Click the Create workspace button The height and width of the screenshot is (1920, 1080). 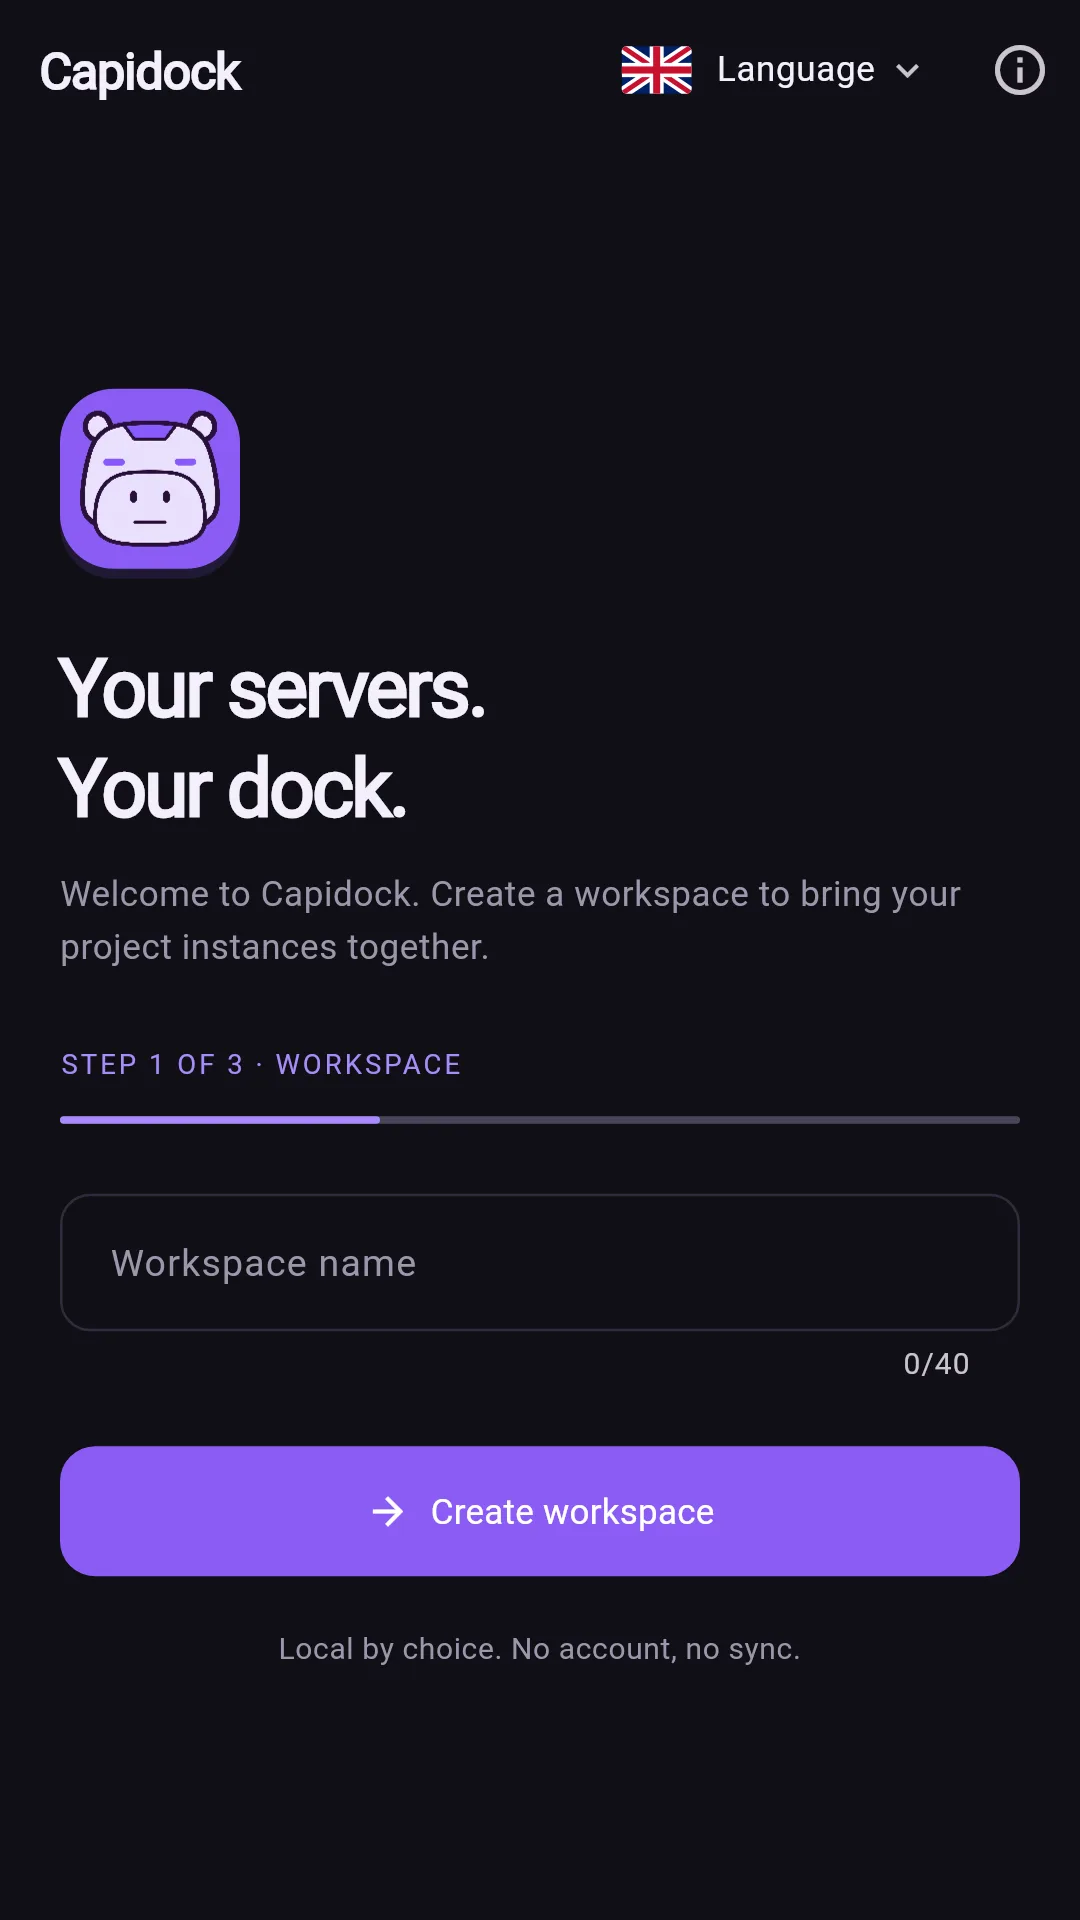click(540, 1511)
